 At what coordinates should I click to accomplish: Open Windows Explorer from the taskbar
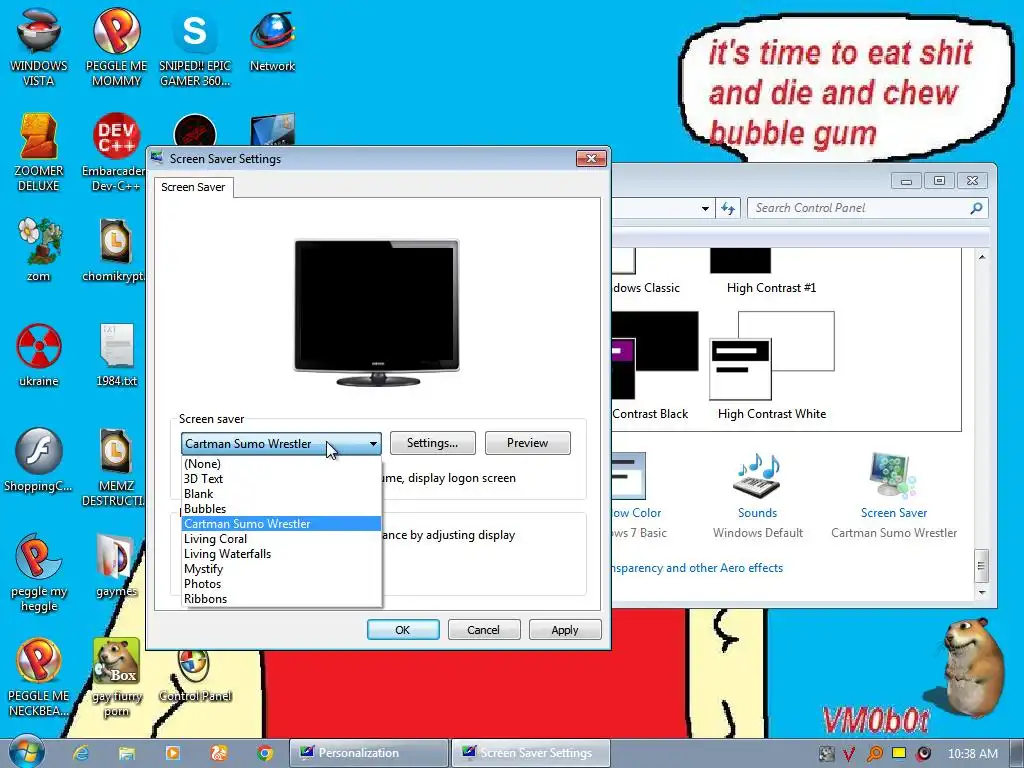[126, 753]
